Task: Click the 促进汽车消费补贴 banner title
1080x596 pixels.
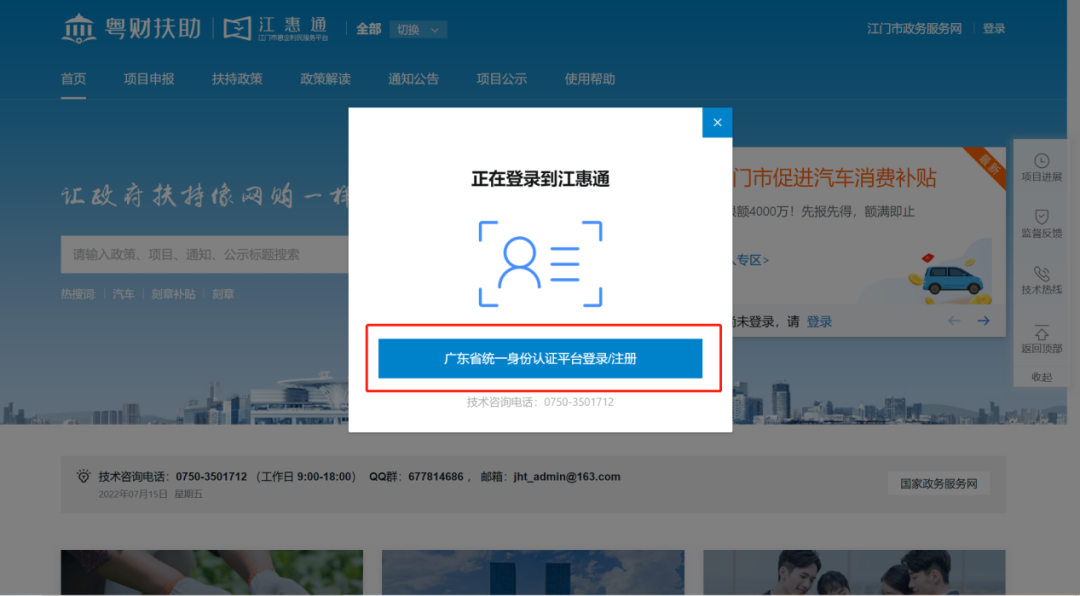Action: point(834,178)
